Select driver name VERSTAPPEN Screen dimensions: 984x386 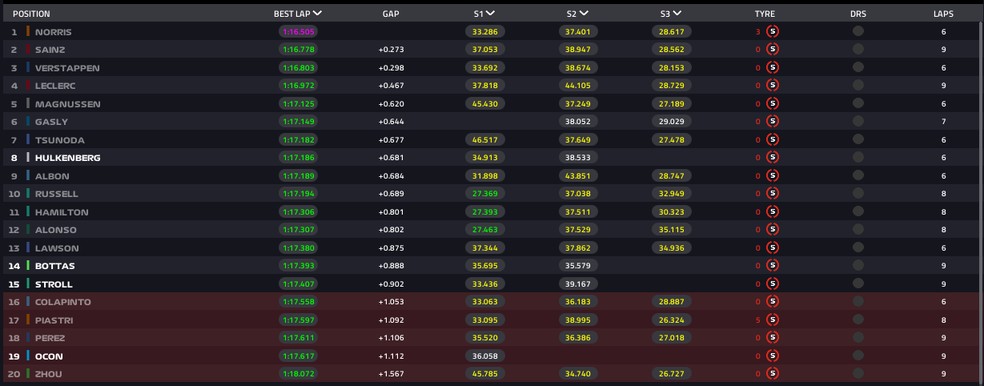[67, 68]
